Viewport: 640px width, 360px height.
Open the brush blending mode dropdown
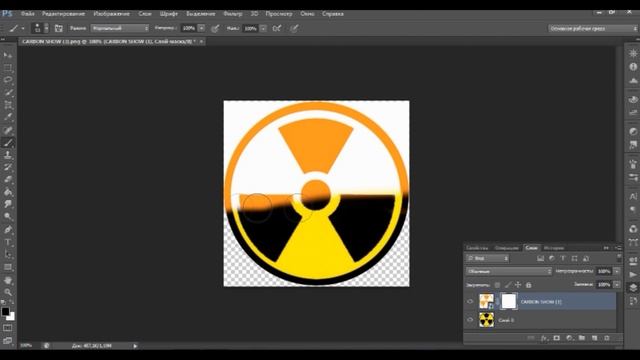tap(120, 28)
